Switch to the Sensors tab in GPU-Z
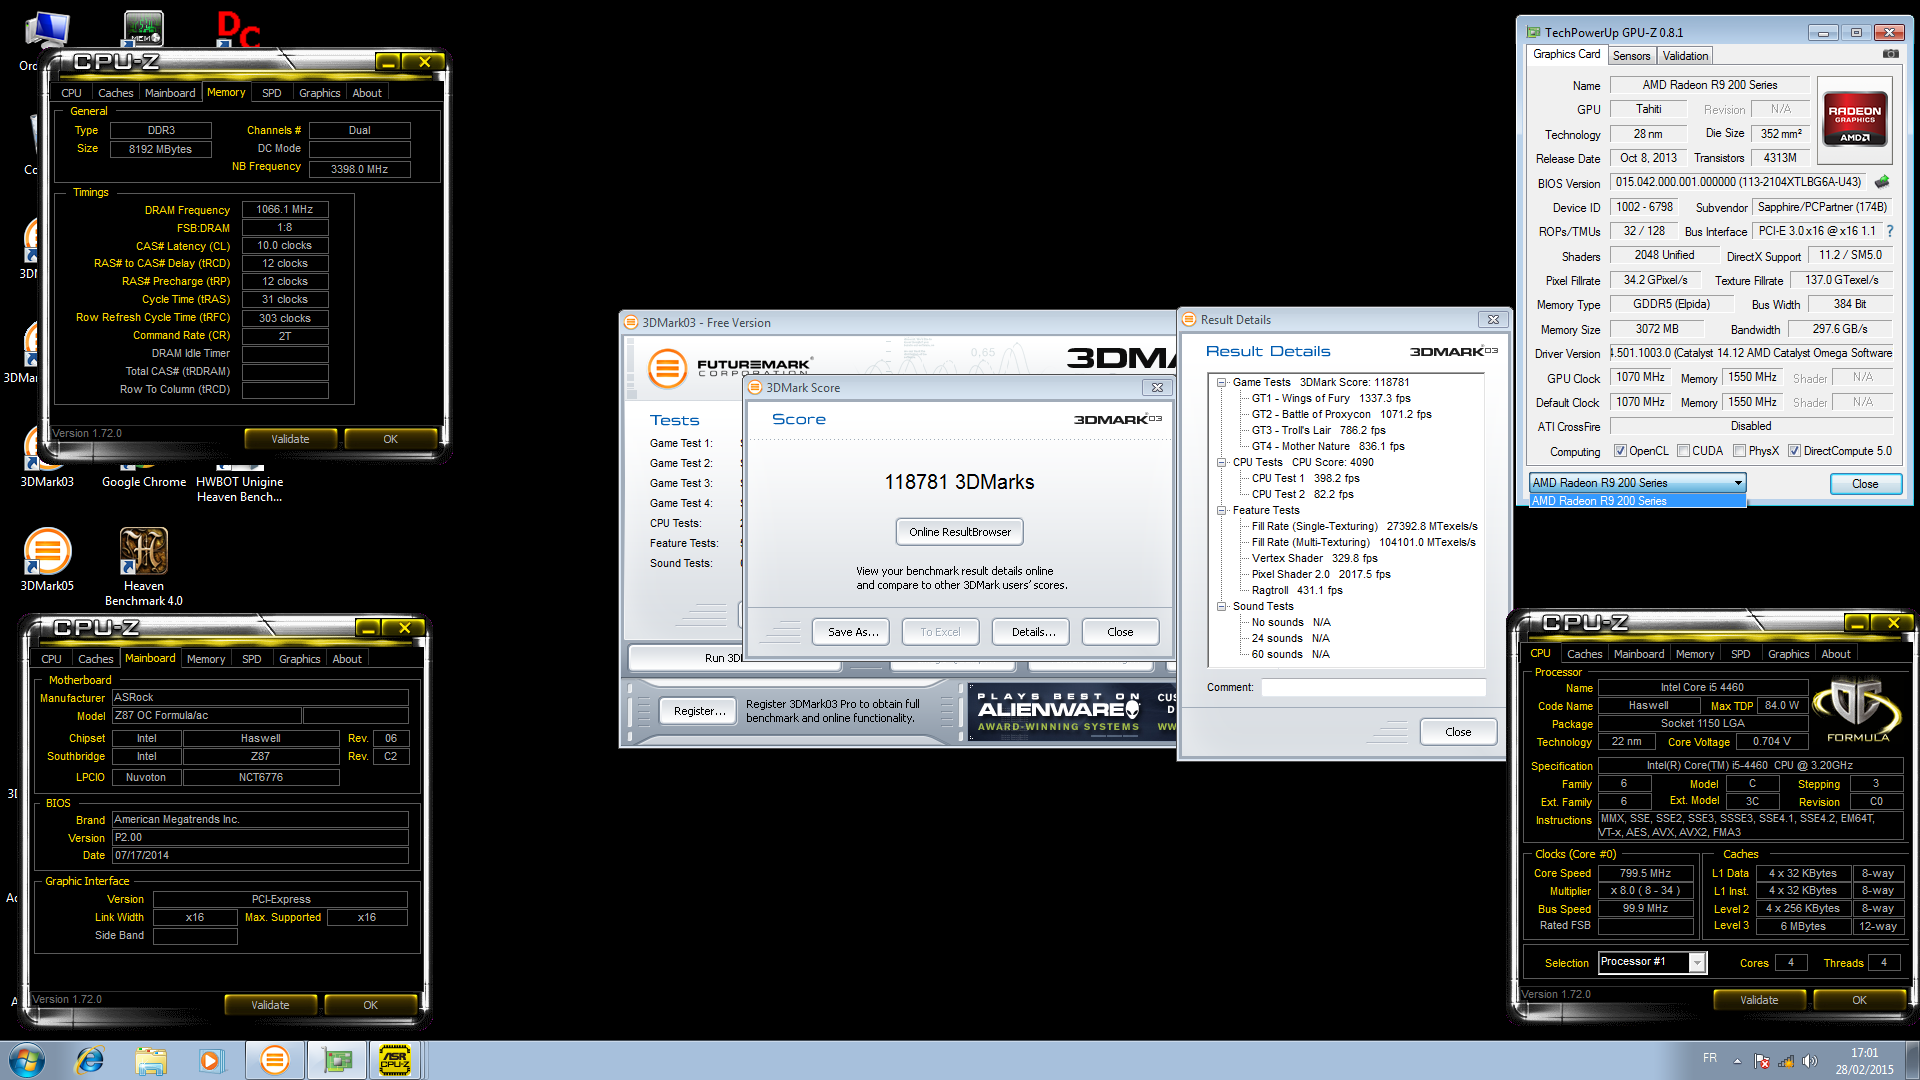1920x1080 pixels. 1631,56
